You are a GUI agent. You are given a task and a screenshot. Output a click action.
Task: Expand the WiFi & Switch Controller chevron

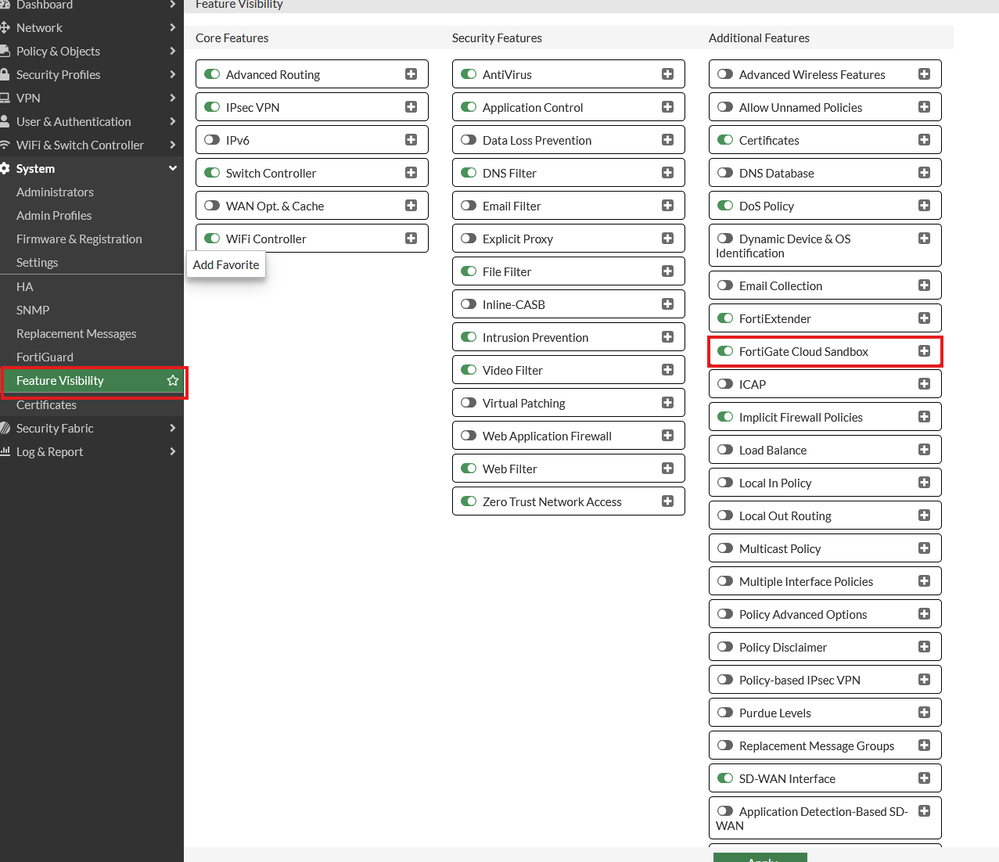173,145
